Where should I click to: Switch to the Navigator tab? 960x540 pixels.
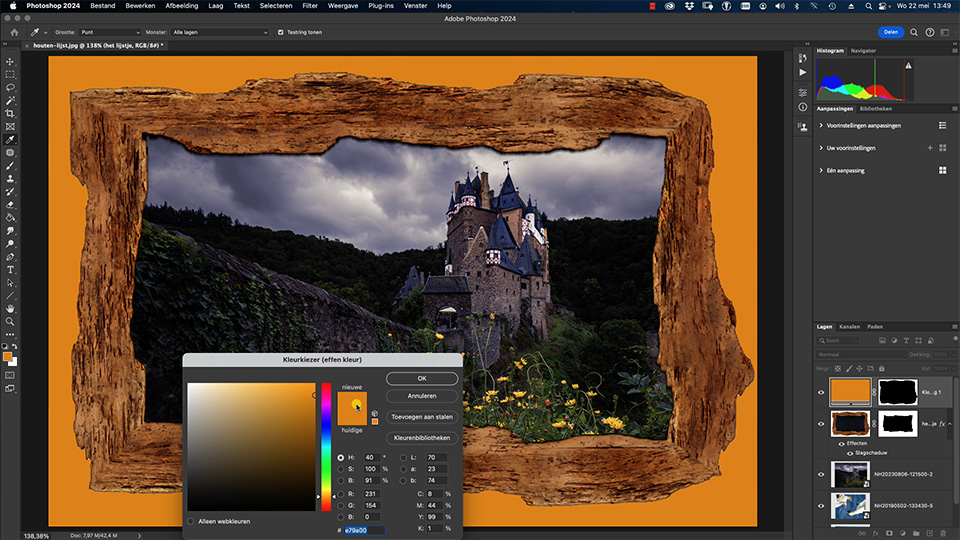click(x=863, y=51)
